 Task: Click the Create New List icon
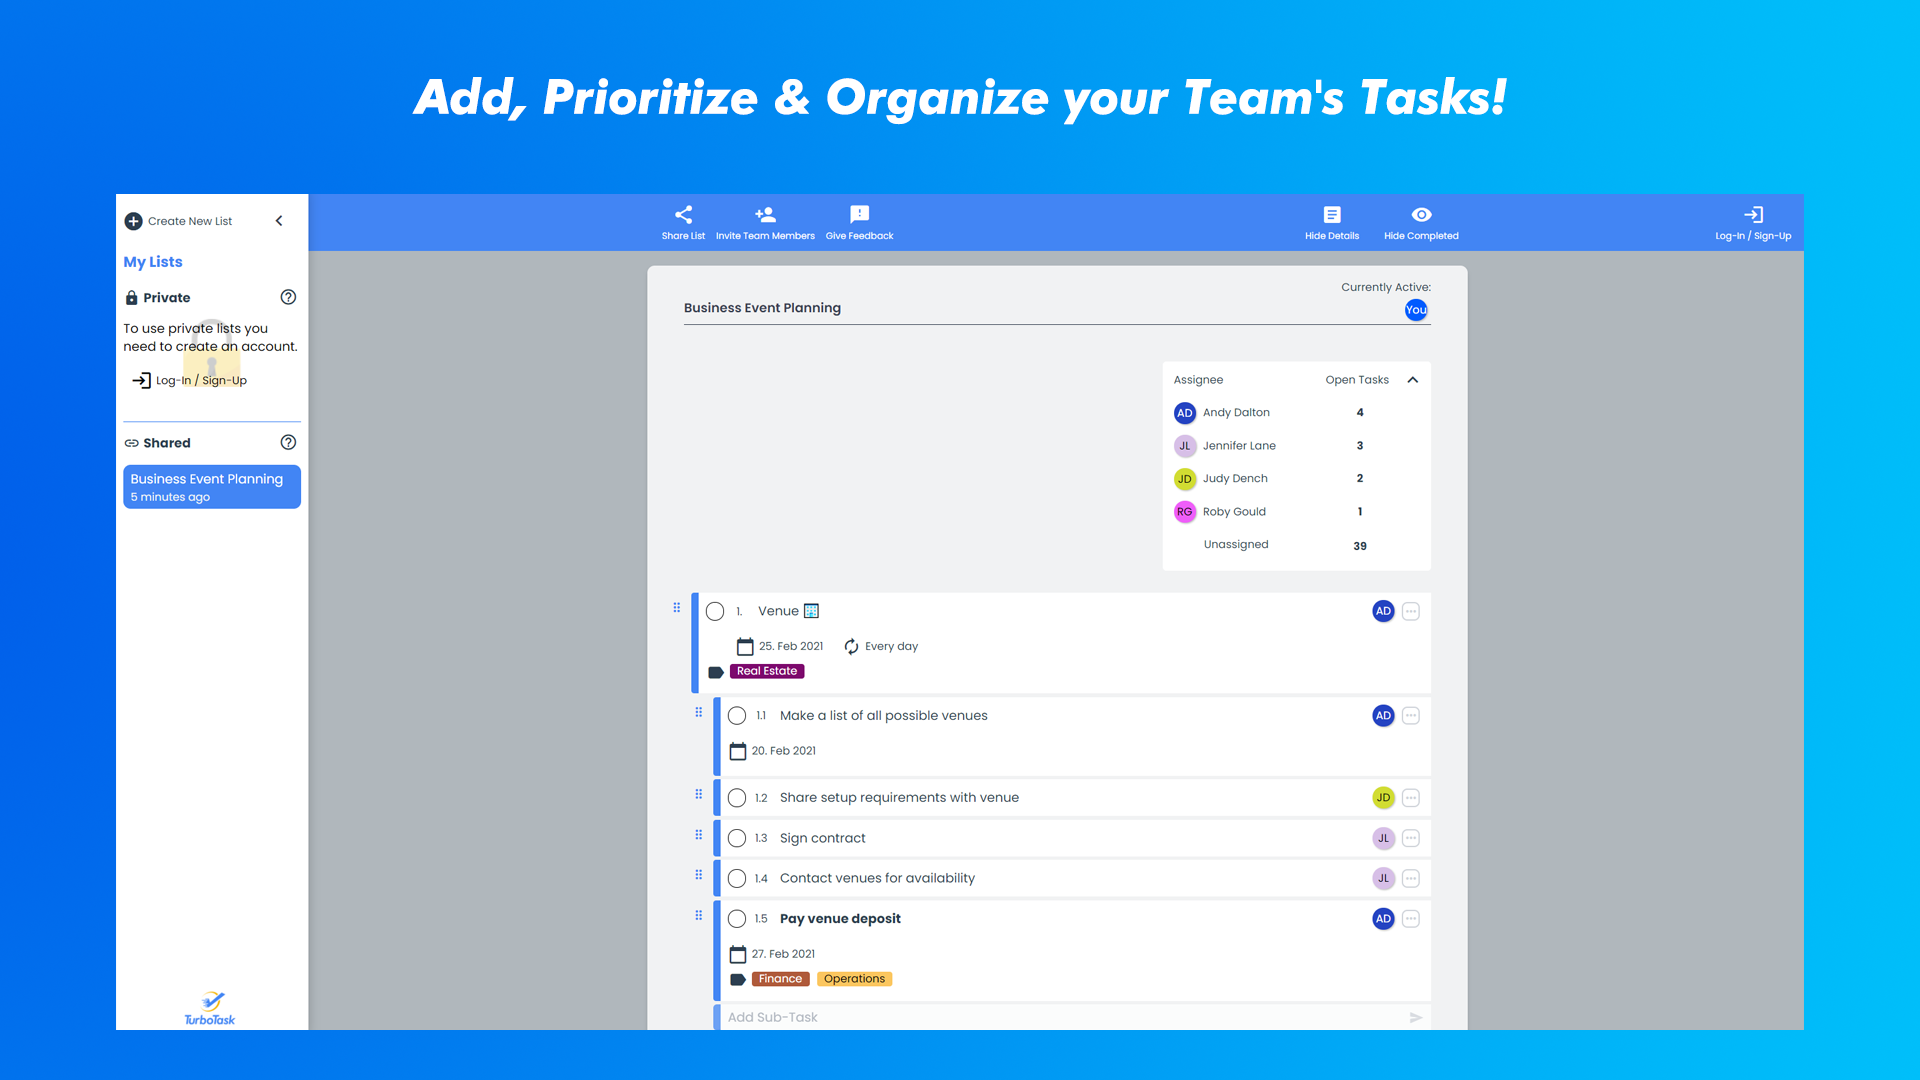[133, 219]
